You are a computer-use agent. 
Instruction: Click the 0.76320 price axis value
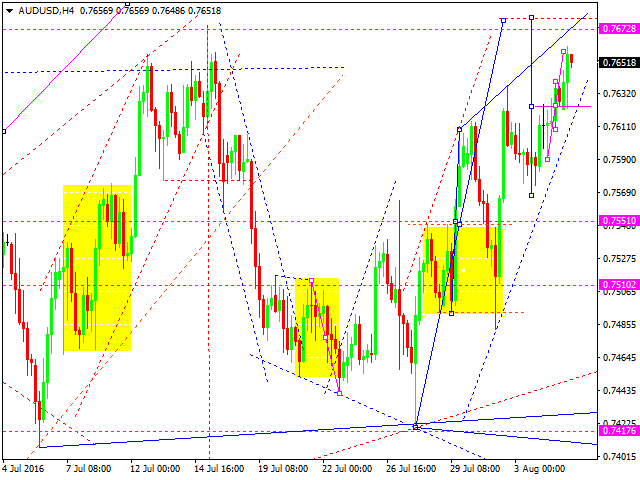619,93
